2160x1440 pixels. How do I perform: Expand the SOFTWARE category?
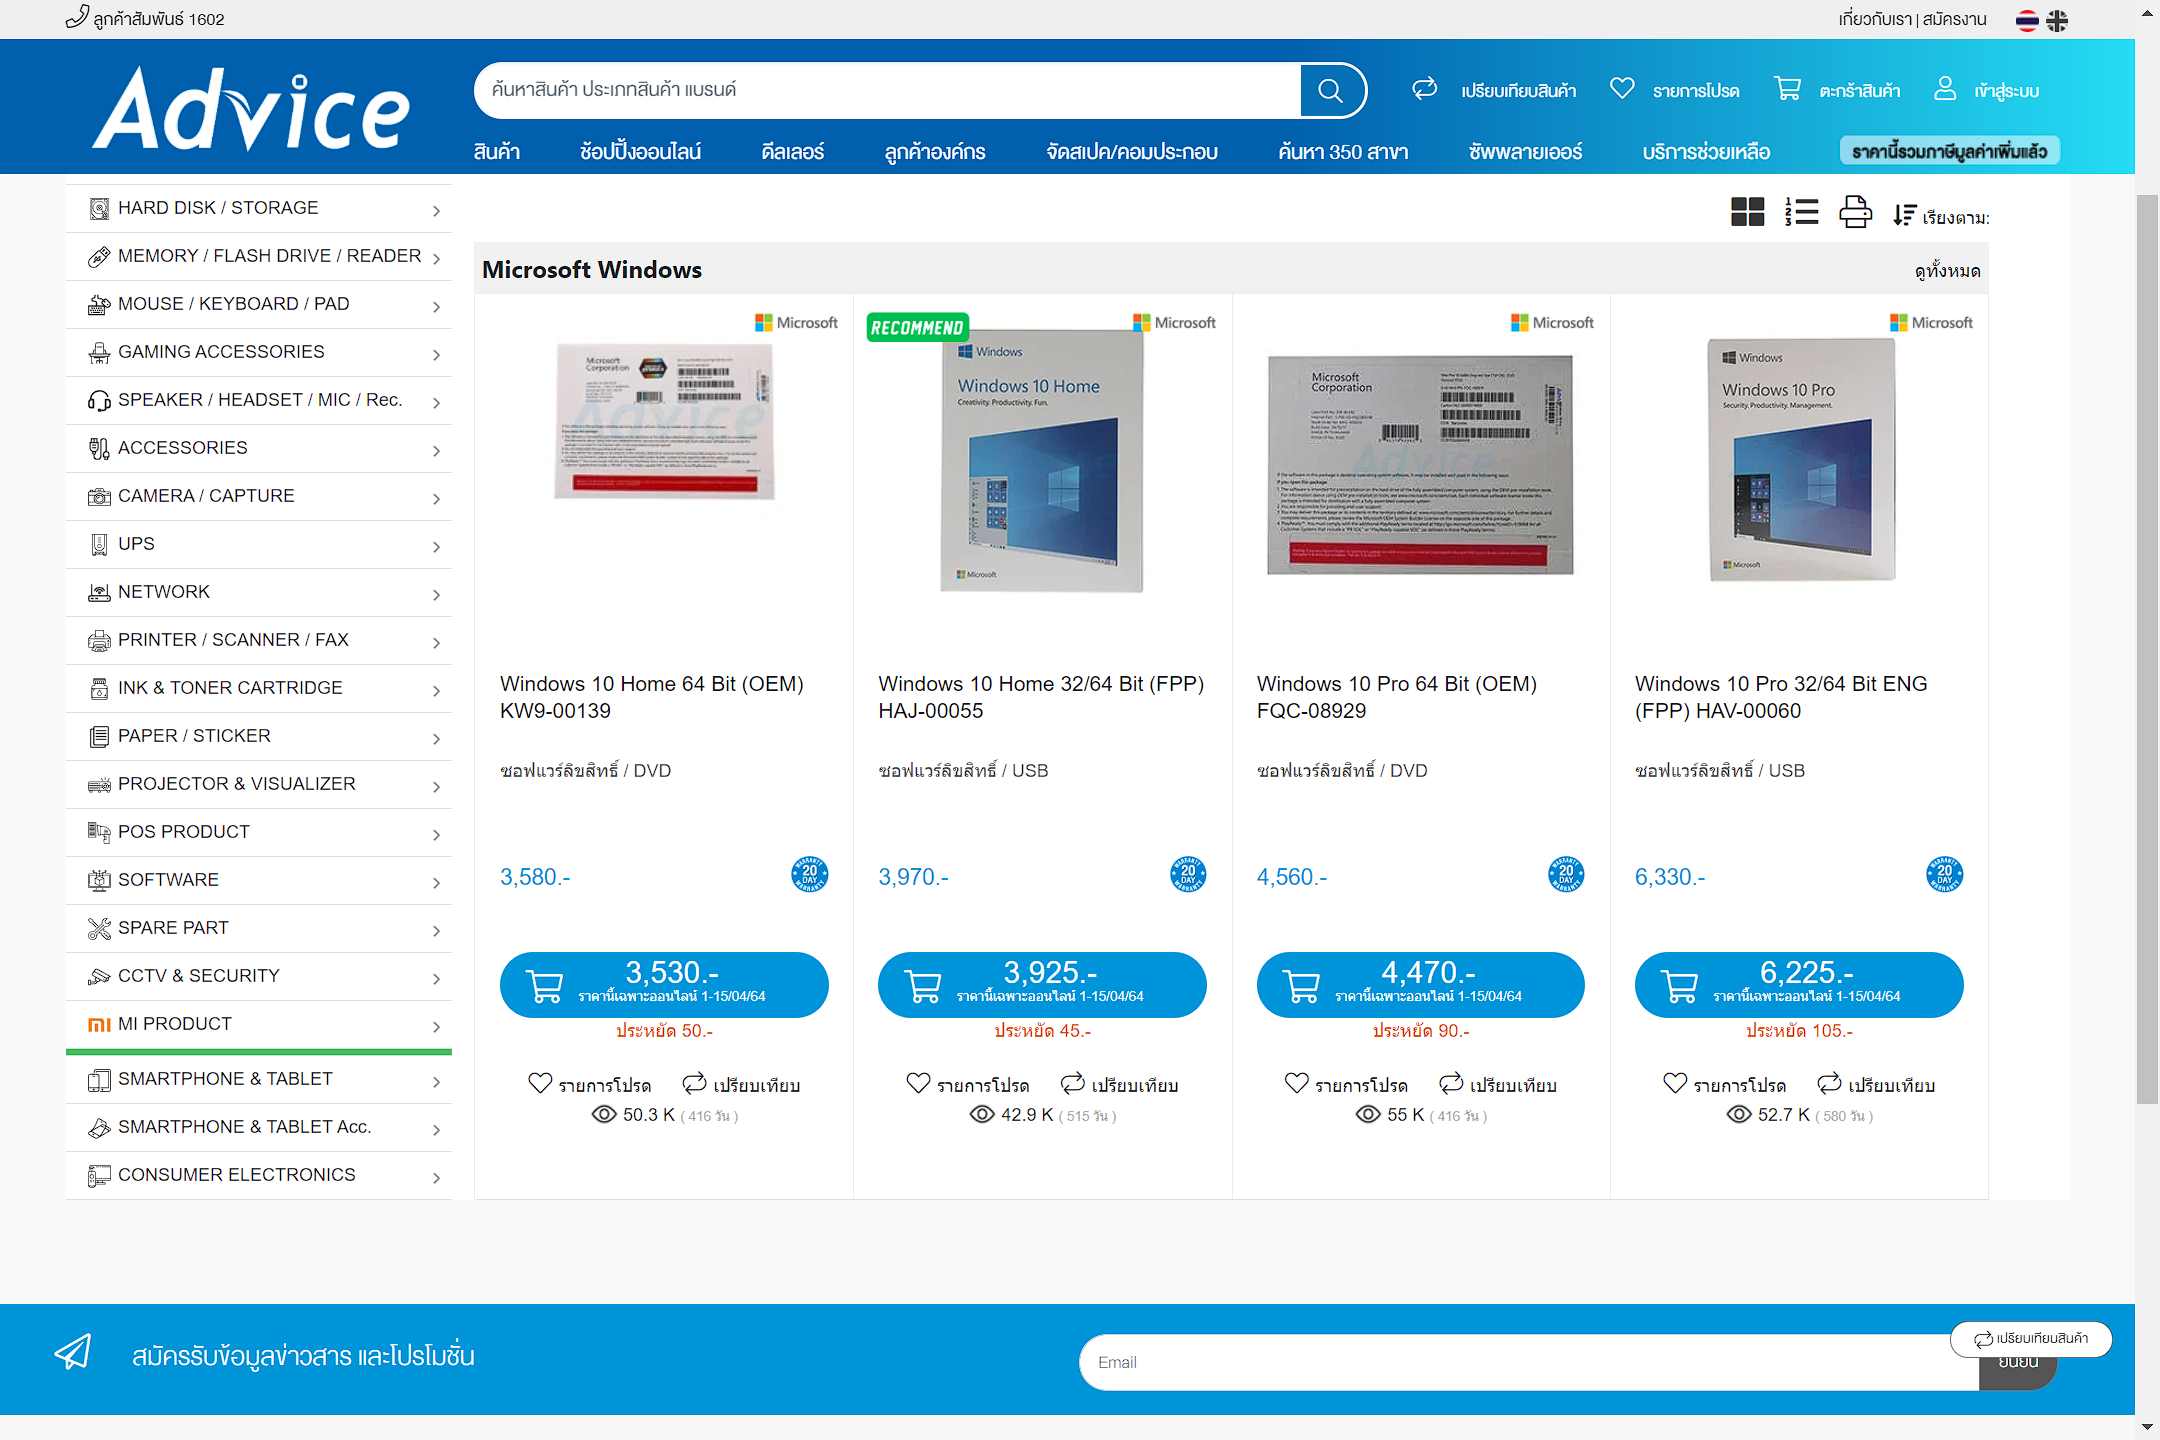(x=258, y=880)
